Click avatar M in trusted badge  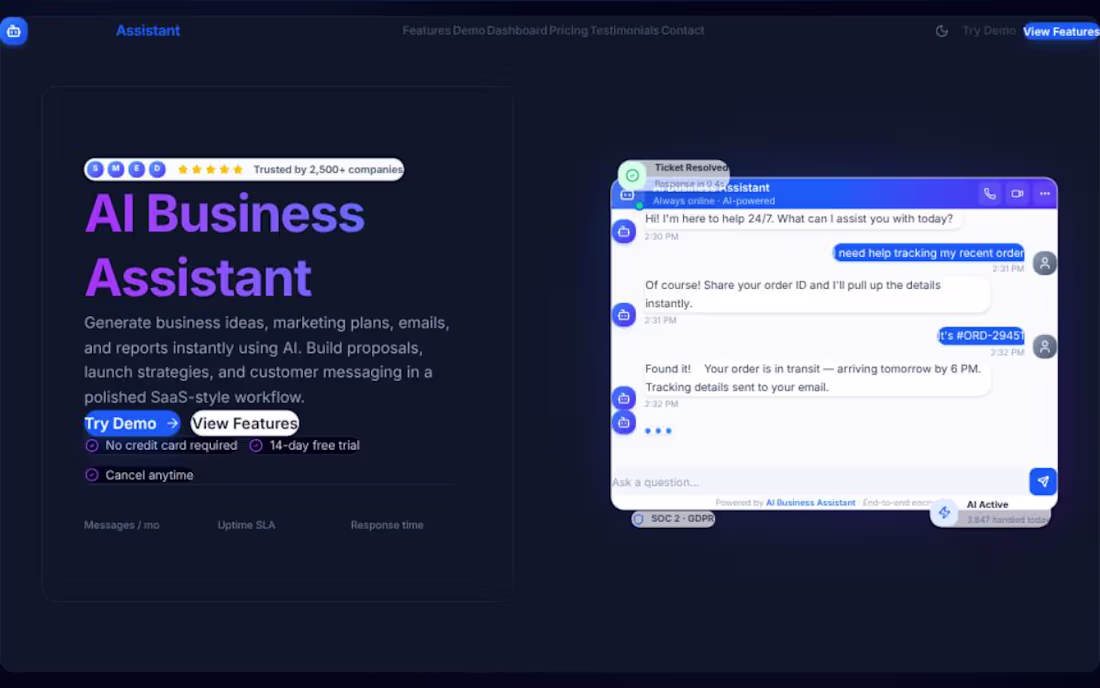point(116,169)
